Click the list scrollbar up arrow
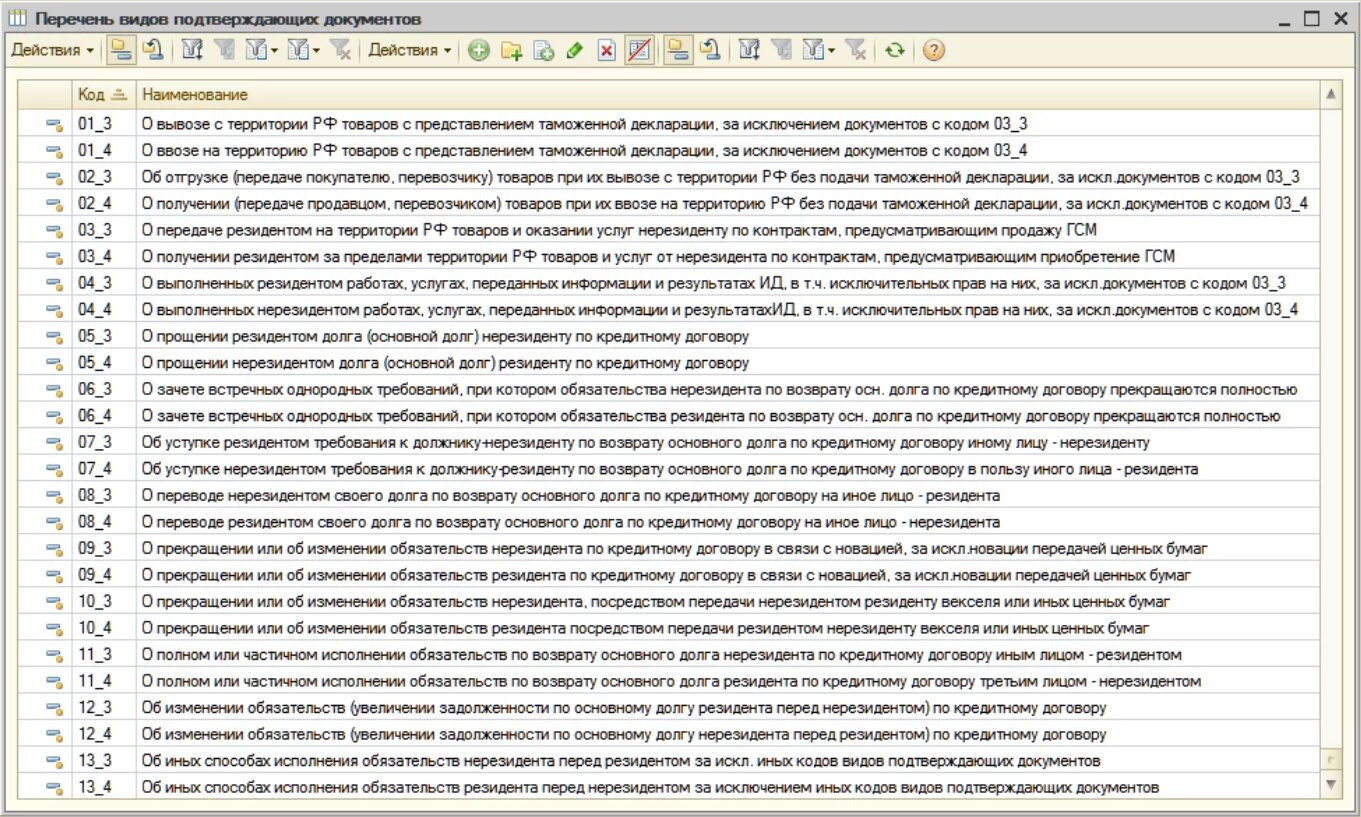This screenshot has height=817, width=1361. [1330, 94]
